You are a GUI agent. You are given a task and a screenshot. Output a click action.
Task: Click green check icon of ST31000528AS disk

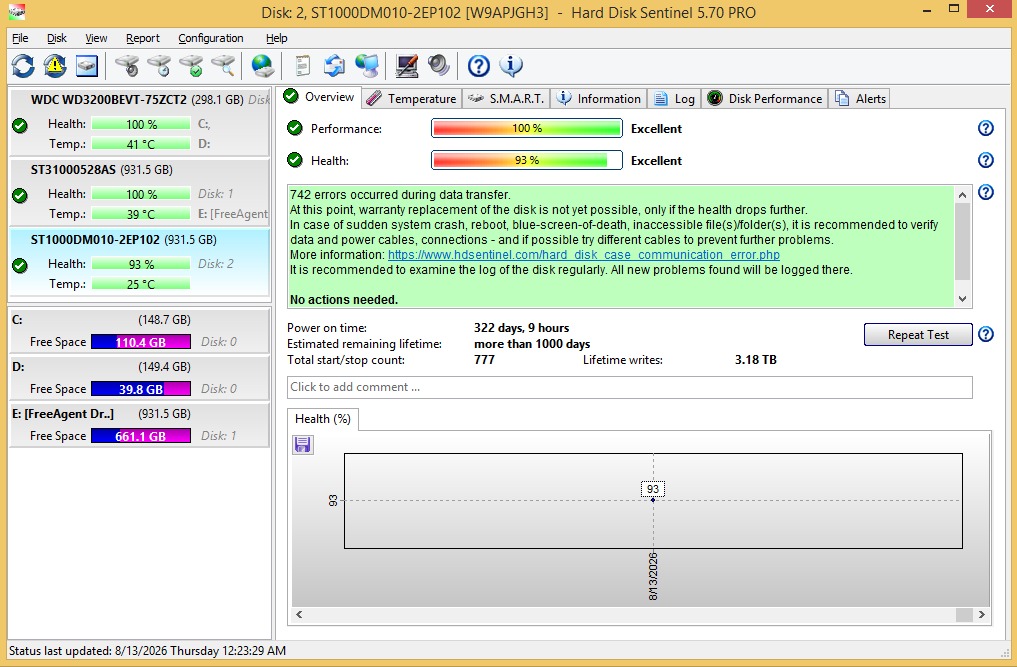click(x=20, y=195)
